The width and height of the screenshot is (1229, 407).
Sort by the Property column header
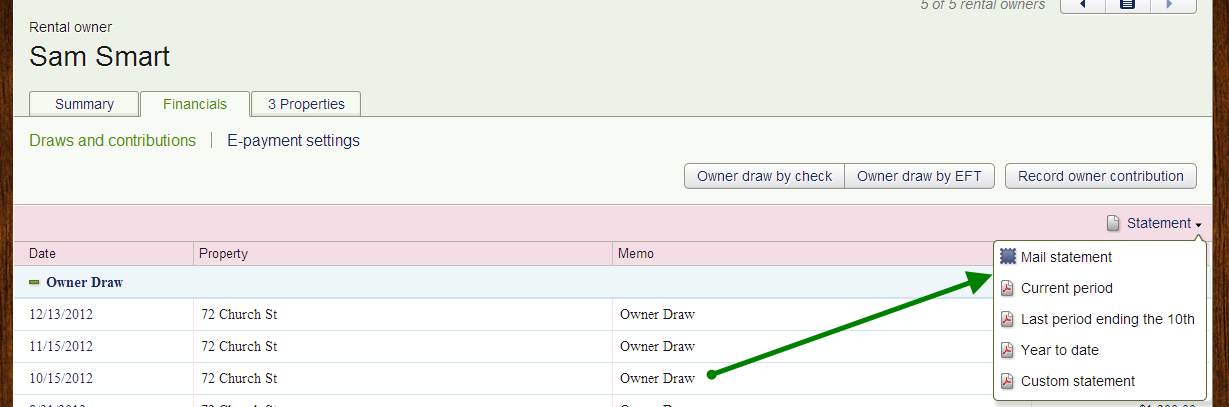tap(223, 253)
